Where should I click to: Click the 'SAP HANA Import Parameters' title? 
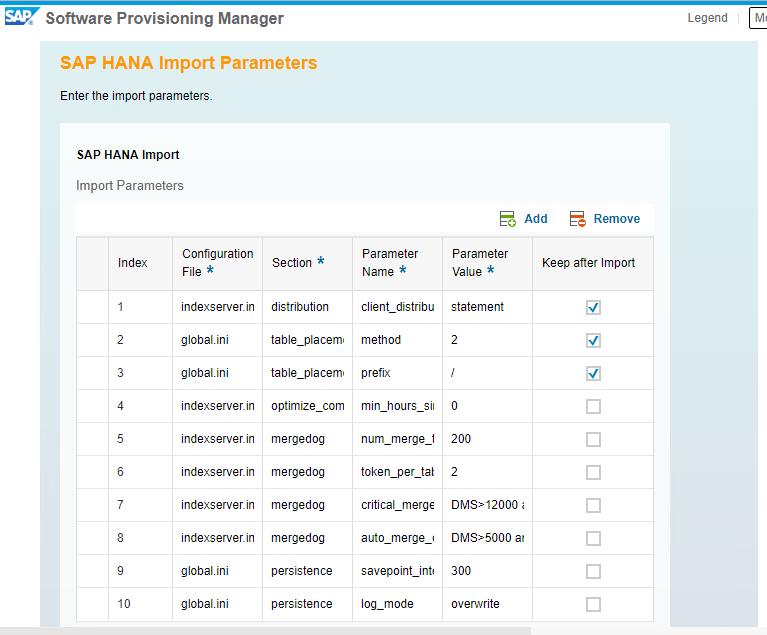coord(188,63)
